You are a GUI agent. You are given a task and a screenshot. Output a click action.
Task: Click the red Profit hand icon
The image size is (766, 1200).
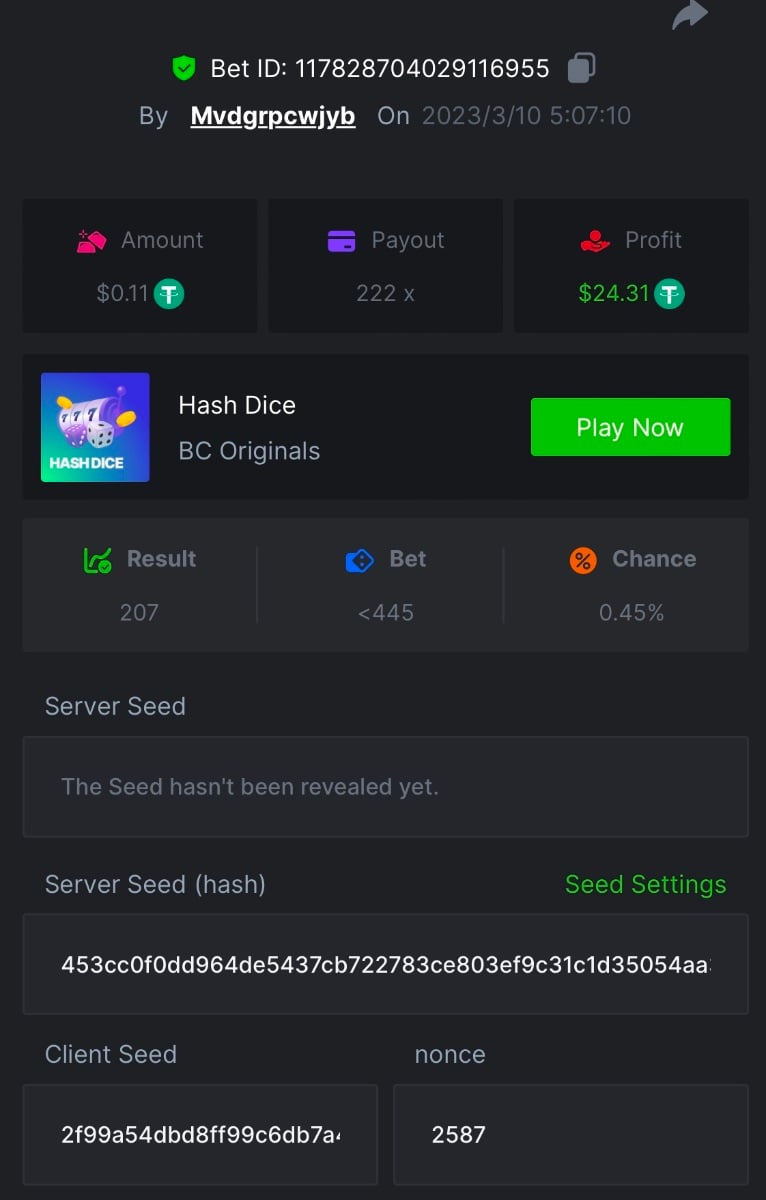click(595, 241)
